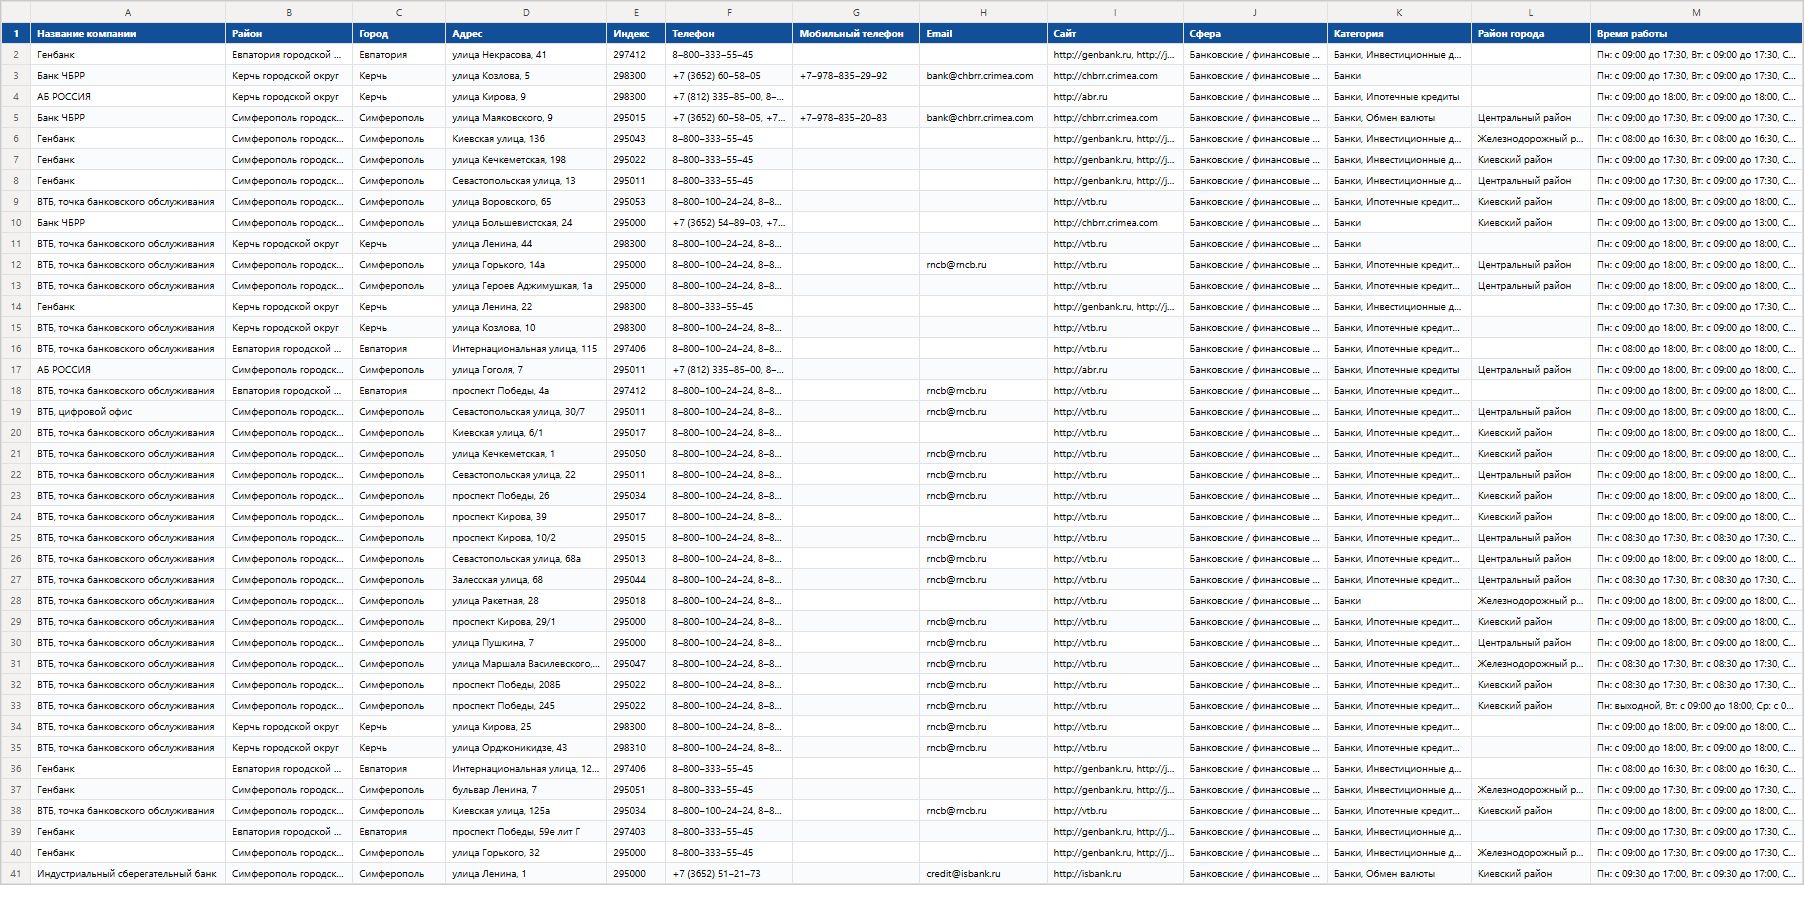Click the 'Банки, Обмен валюты' cell in row 5
1804x902 pixels.
click(1399, 118)
